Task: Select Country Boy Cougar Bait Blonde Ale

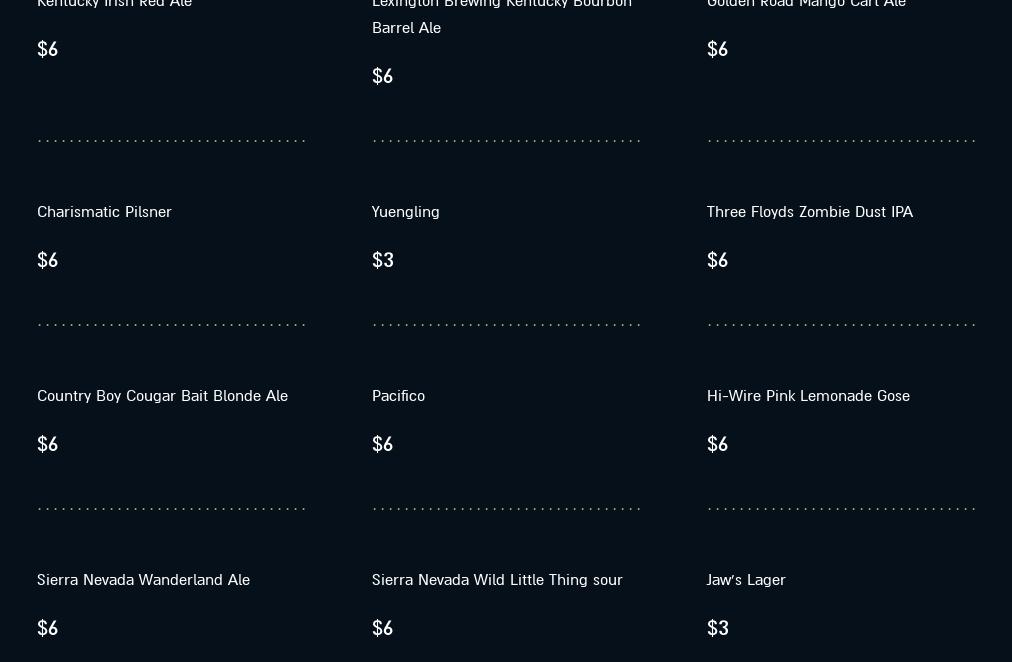Action: point(162,396)
